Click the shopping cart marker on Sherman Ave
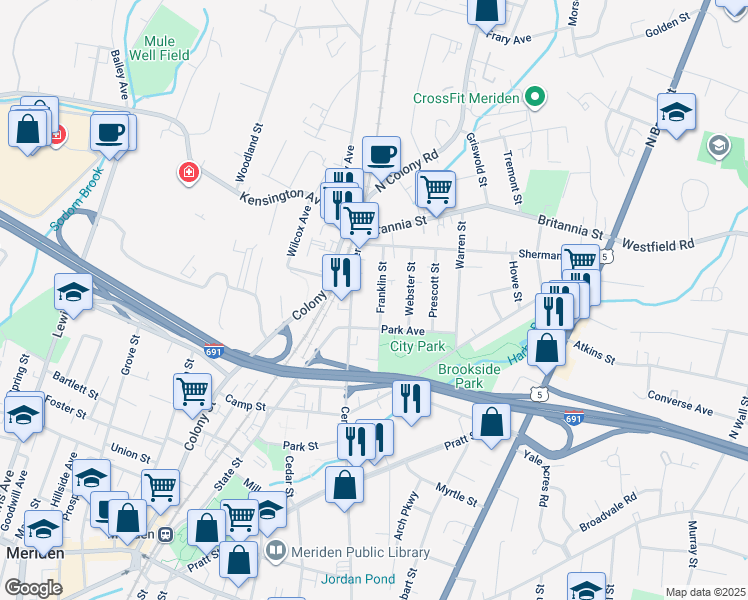This screenshot has width=748, height=600. coord(581,260)
